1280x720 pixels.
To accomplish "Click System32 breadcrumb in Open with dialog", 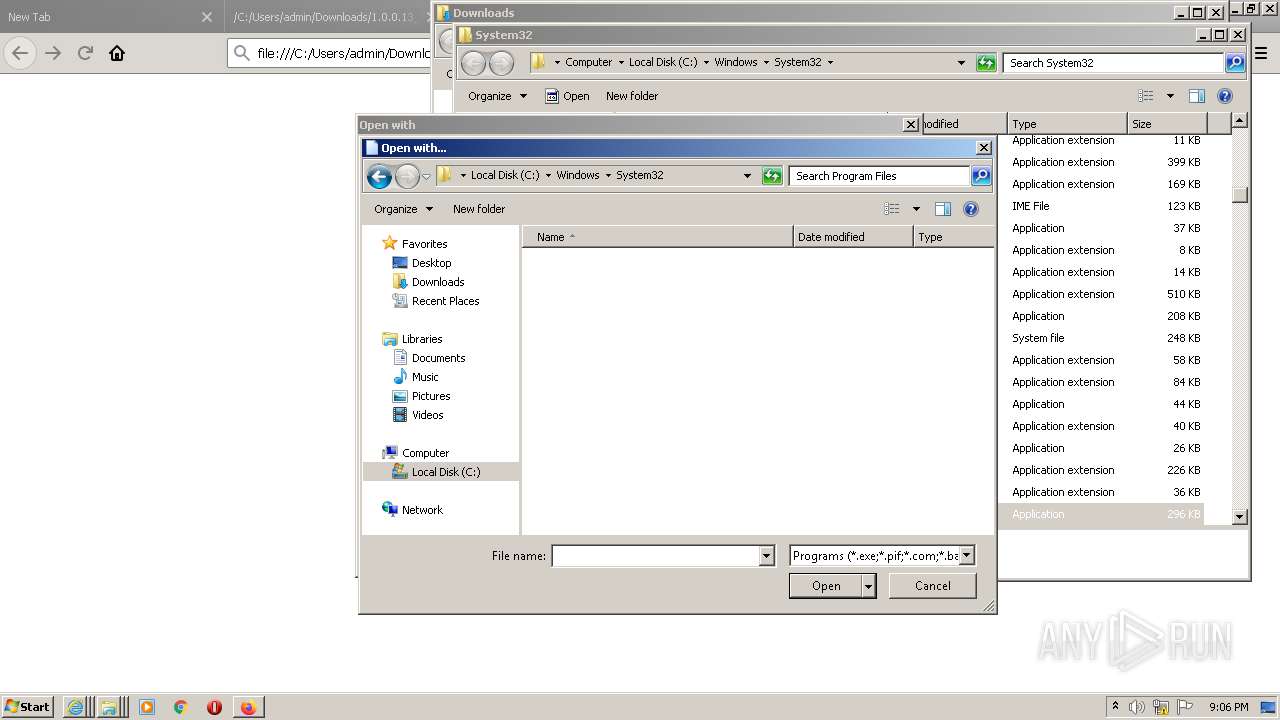I will click(639, 175).
